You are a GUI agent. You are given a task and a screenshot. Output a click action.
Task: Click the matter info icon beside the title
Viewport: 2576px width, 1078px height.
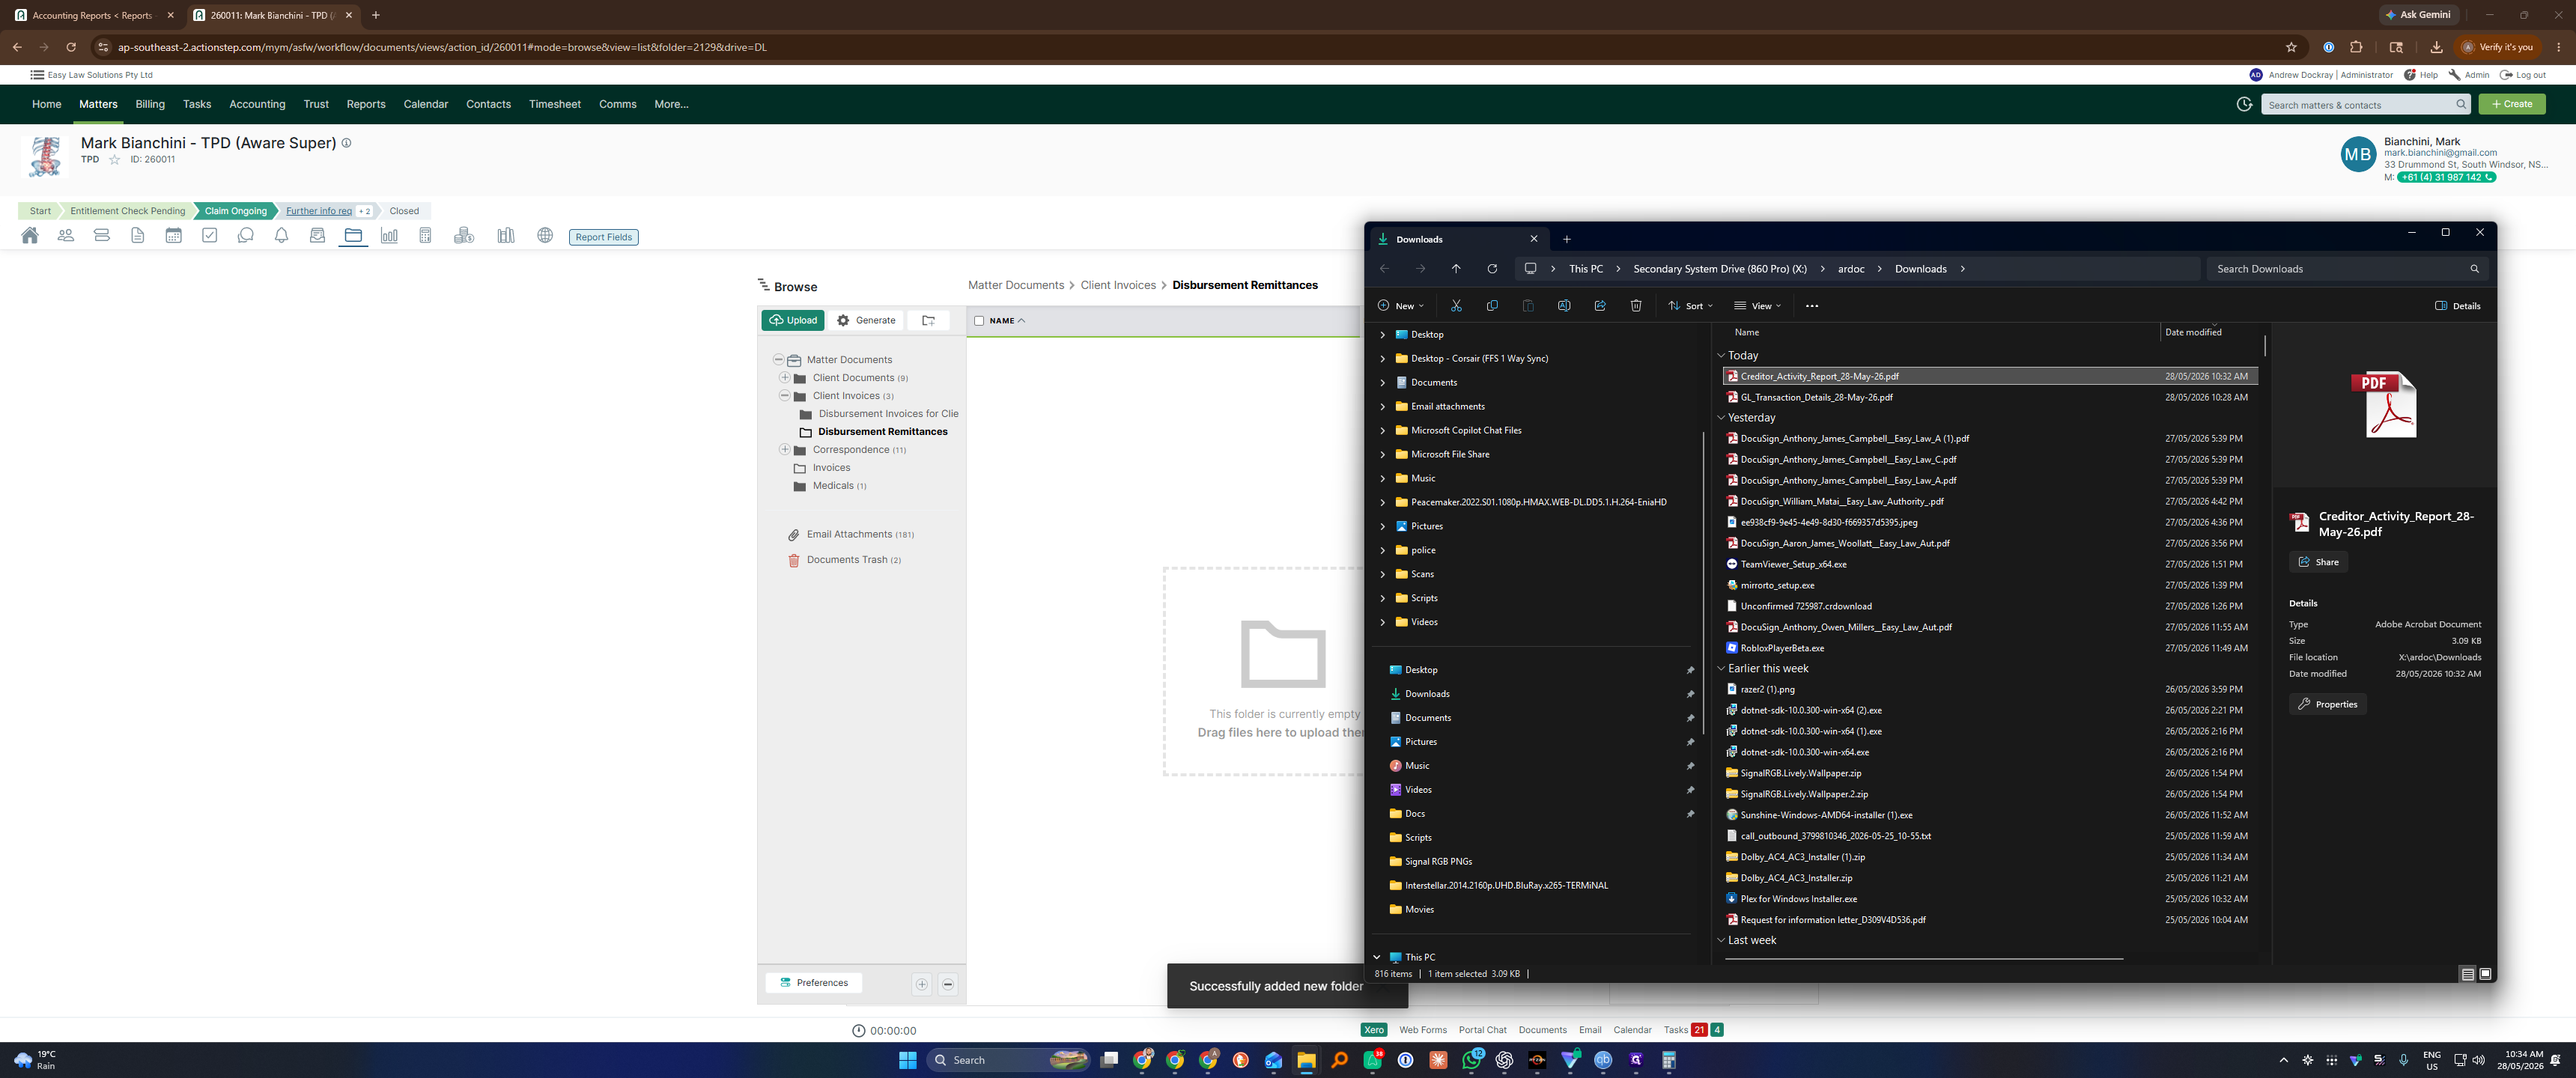pos(347,143)
